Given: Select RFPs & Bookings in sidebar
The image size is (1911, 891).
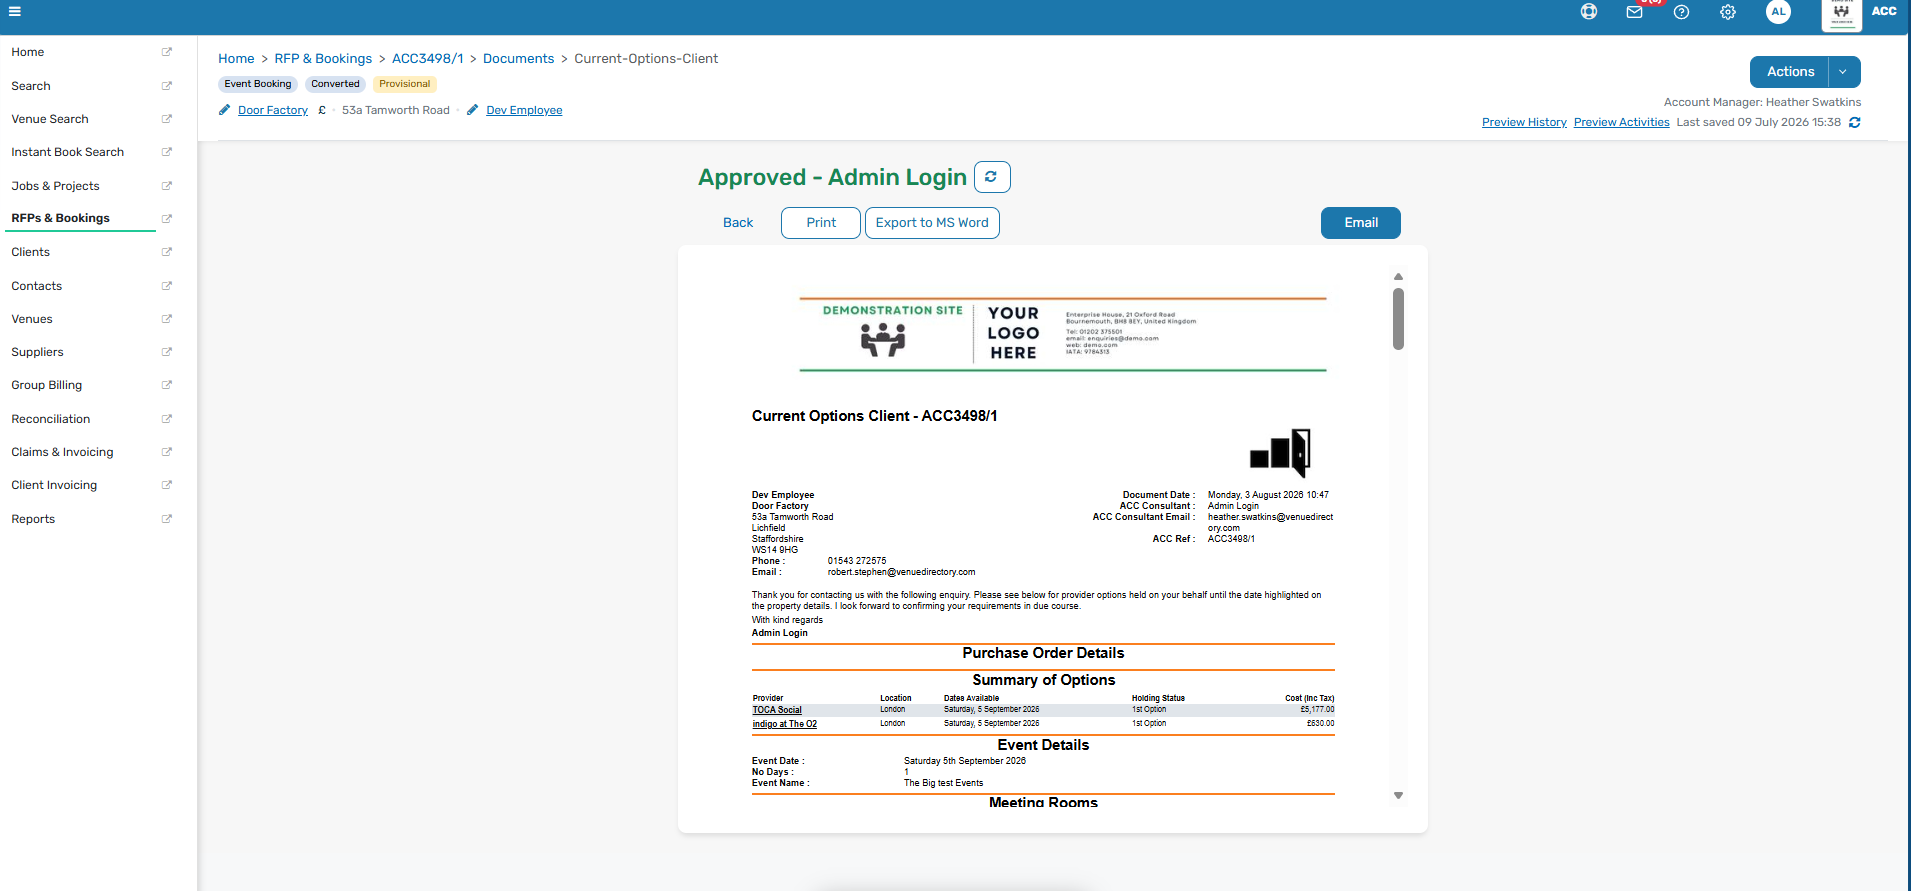Looking at the screenshot, I should [60, 218].
